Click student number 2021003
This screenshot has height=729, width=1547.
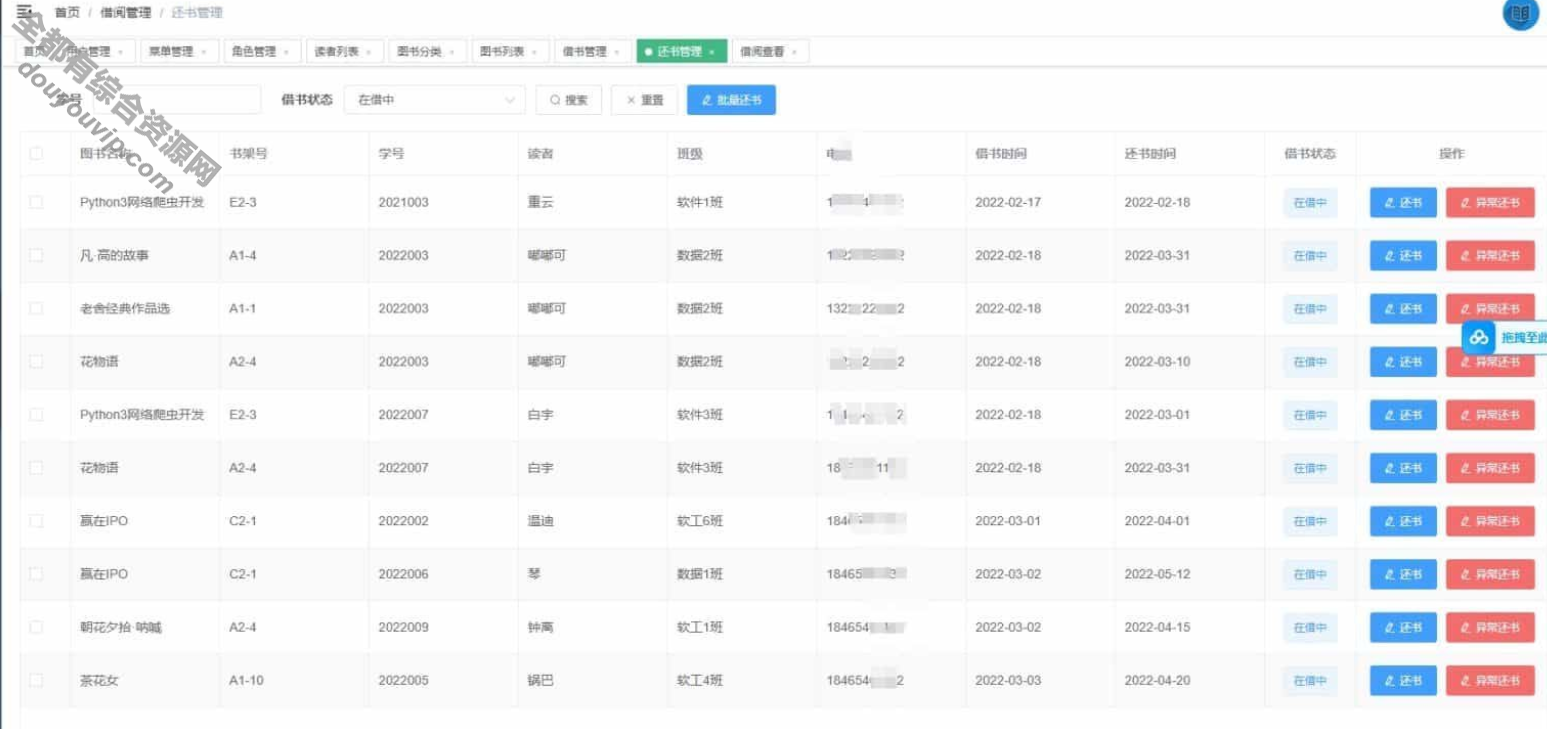pos(403,202)
